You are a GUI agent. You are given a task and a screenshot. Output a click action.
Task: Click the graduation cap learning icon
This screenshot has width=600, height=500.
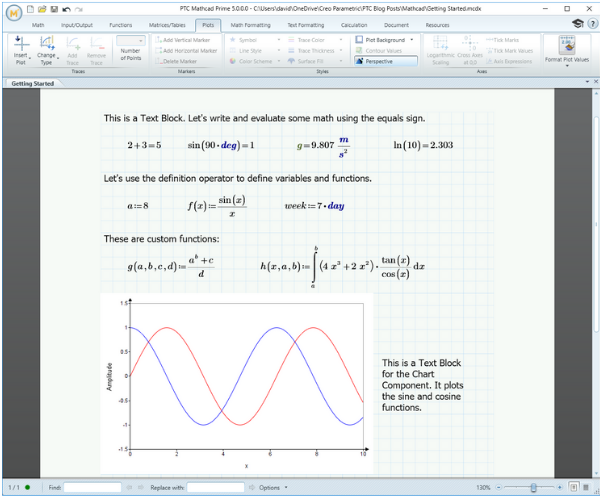(x=577, y=23)
